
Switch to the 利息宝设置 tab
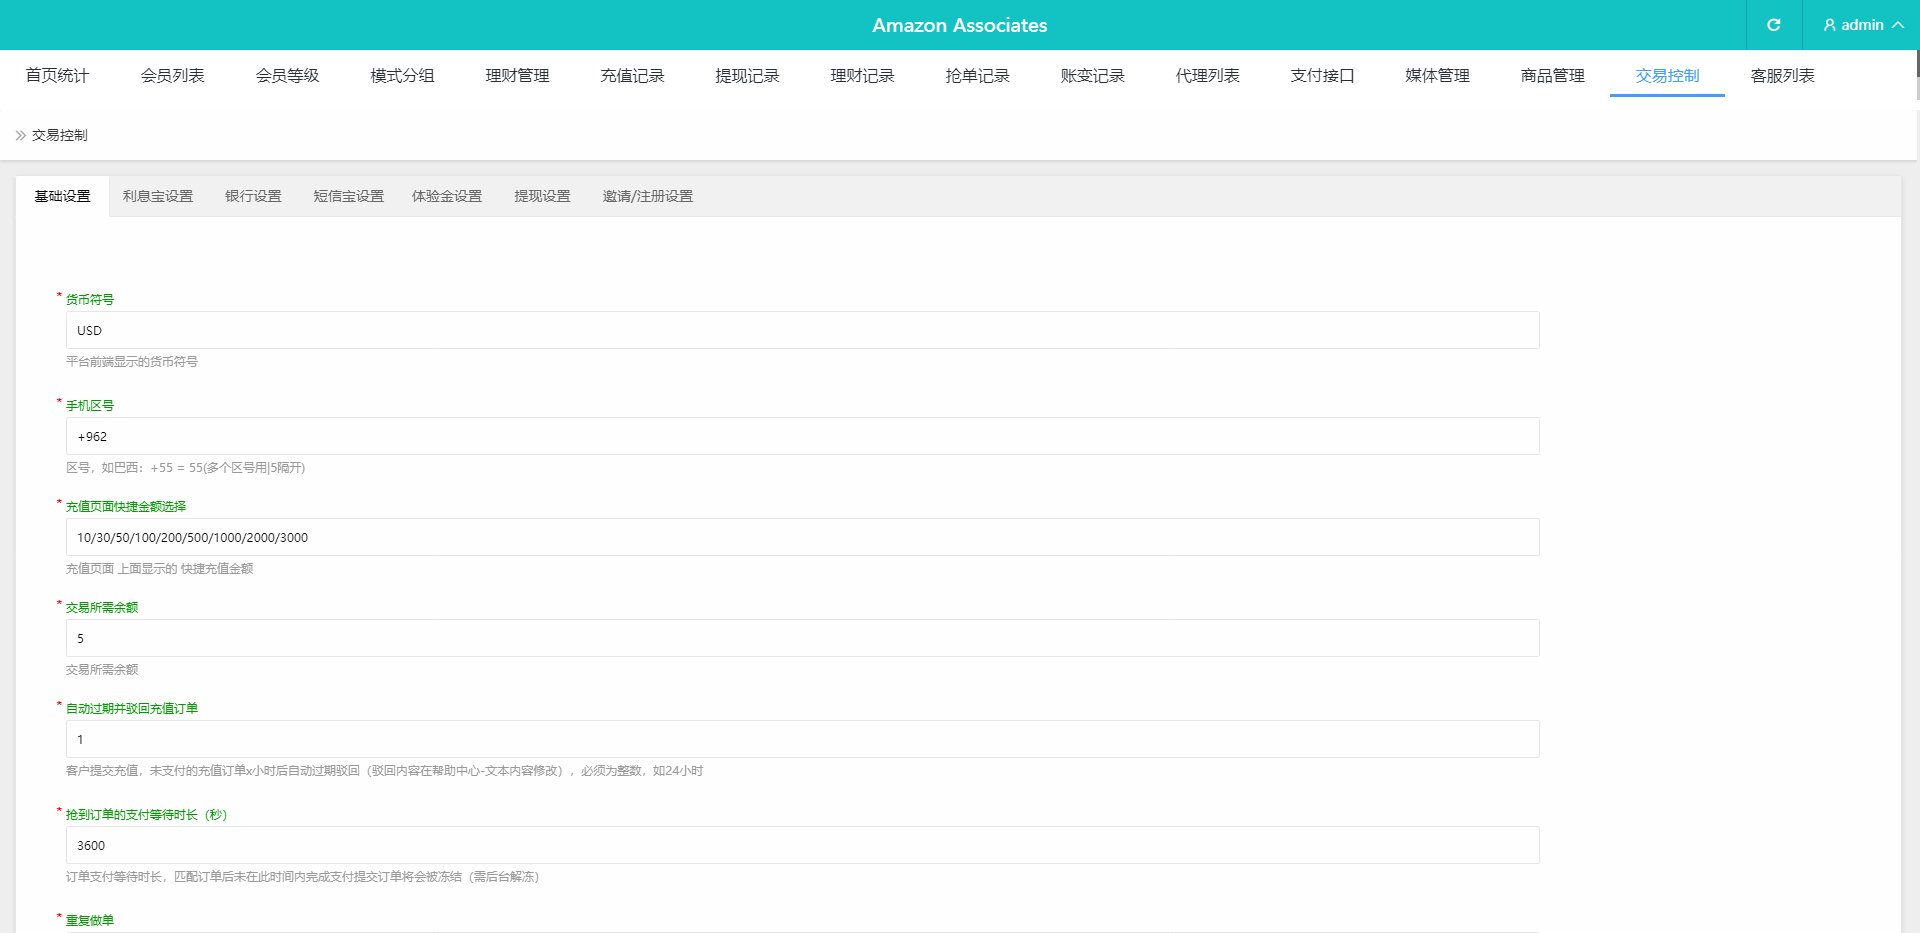158,196
